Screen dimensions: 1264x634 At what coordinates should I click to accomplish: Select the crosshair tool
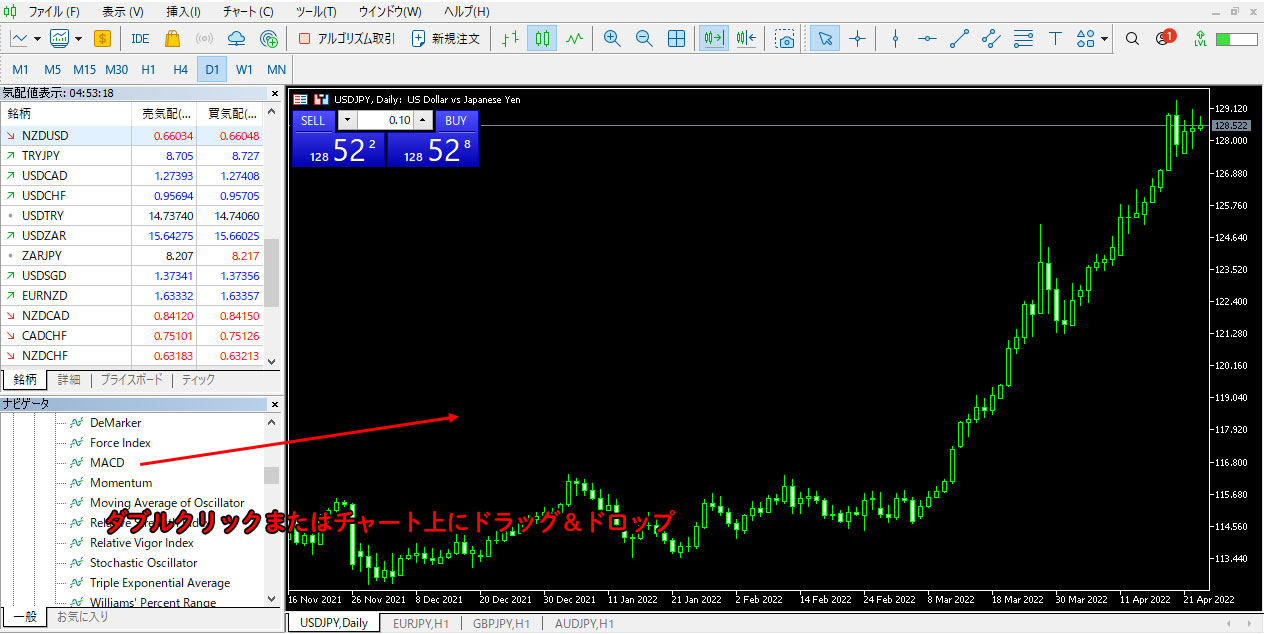pyautogui.click(x=857, y=38)
